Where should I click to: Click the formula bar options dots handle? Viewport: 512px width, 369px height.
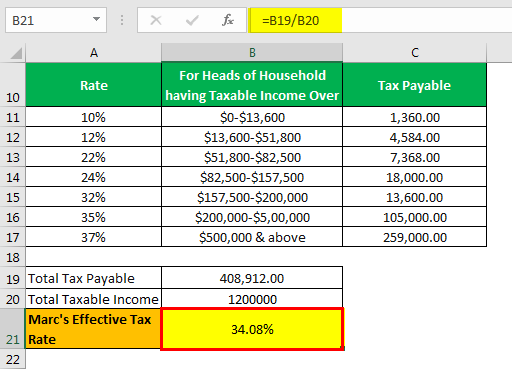122,20
